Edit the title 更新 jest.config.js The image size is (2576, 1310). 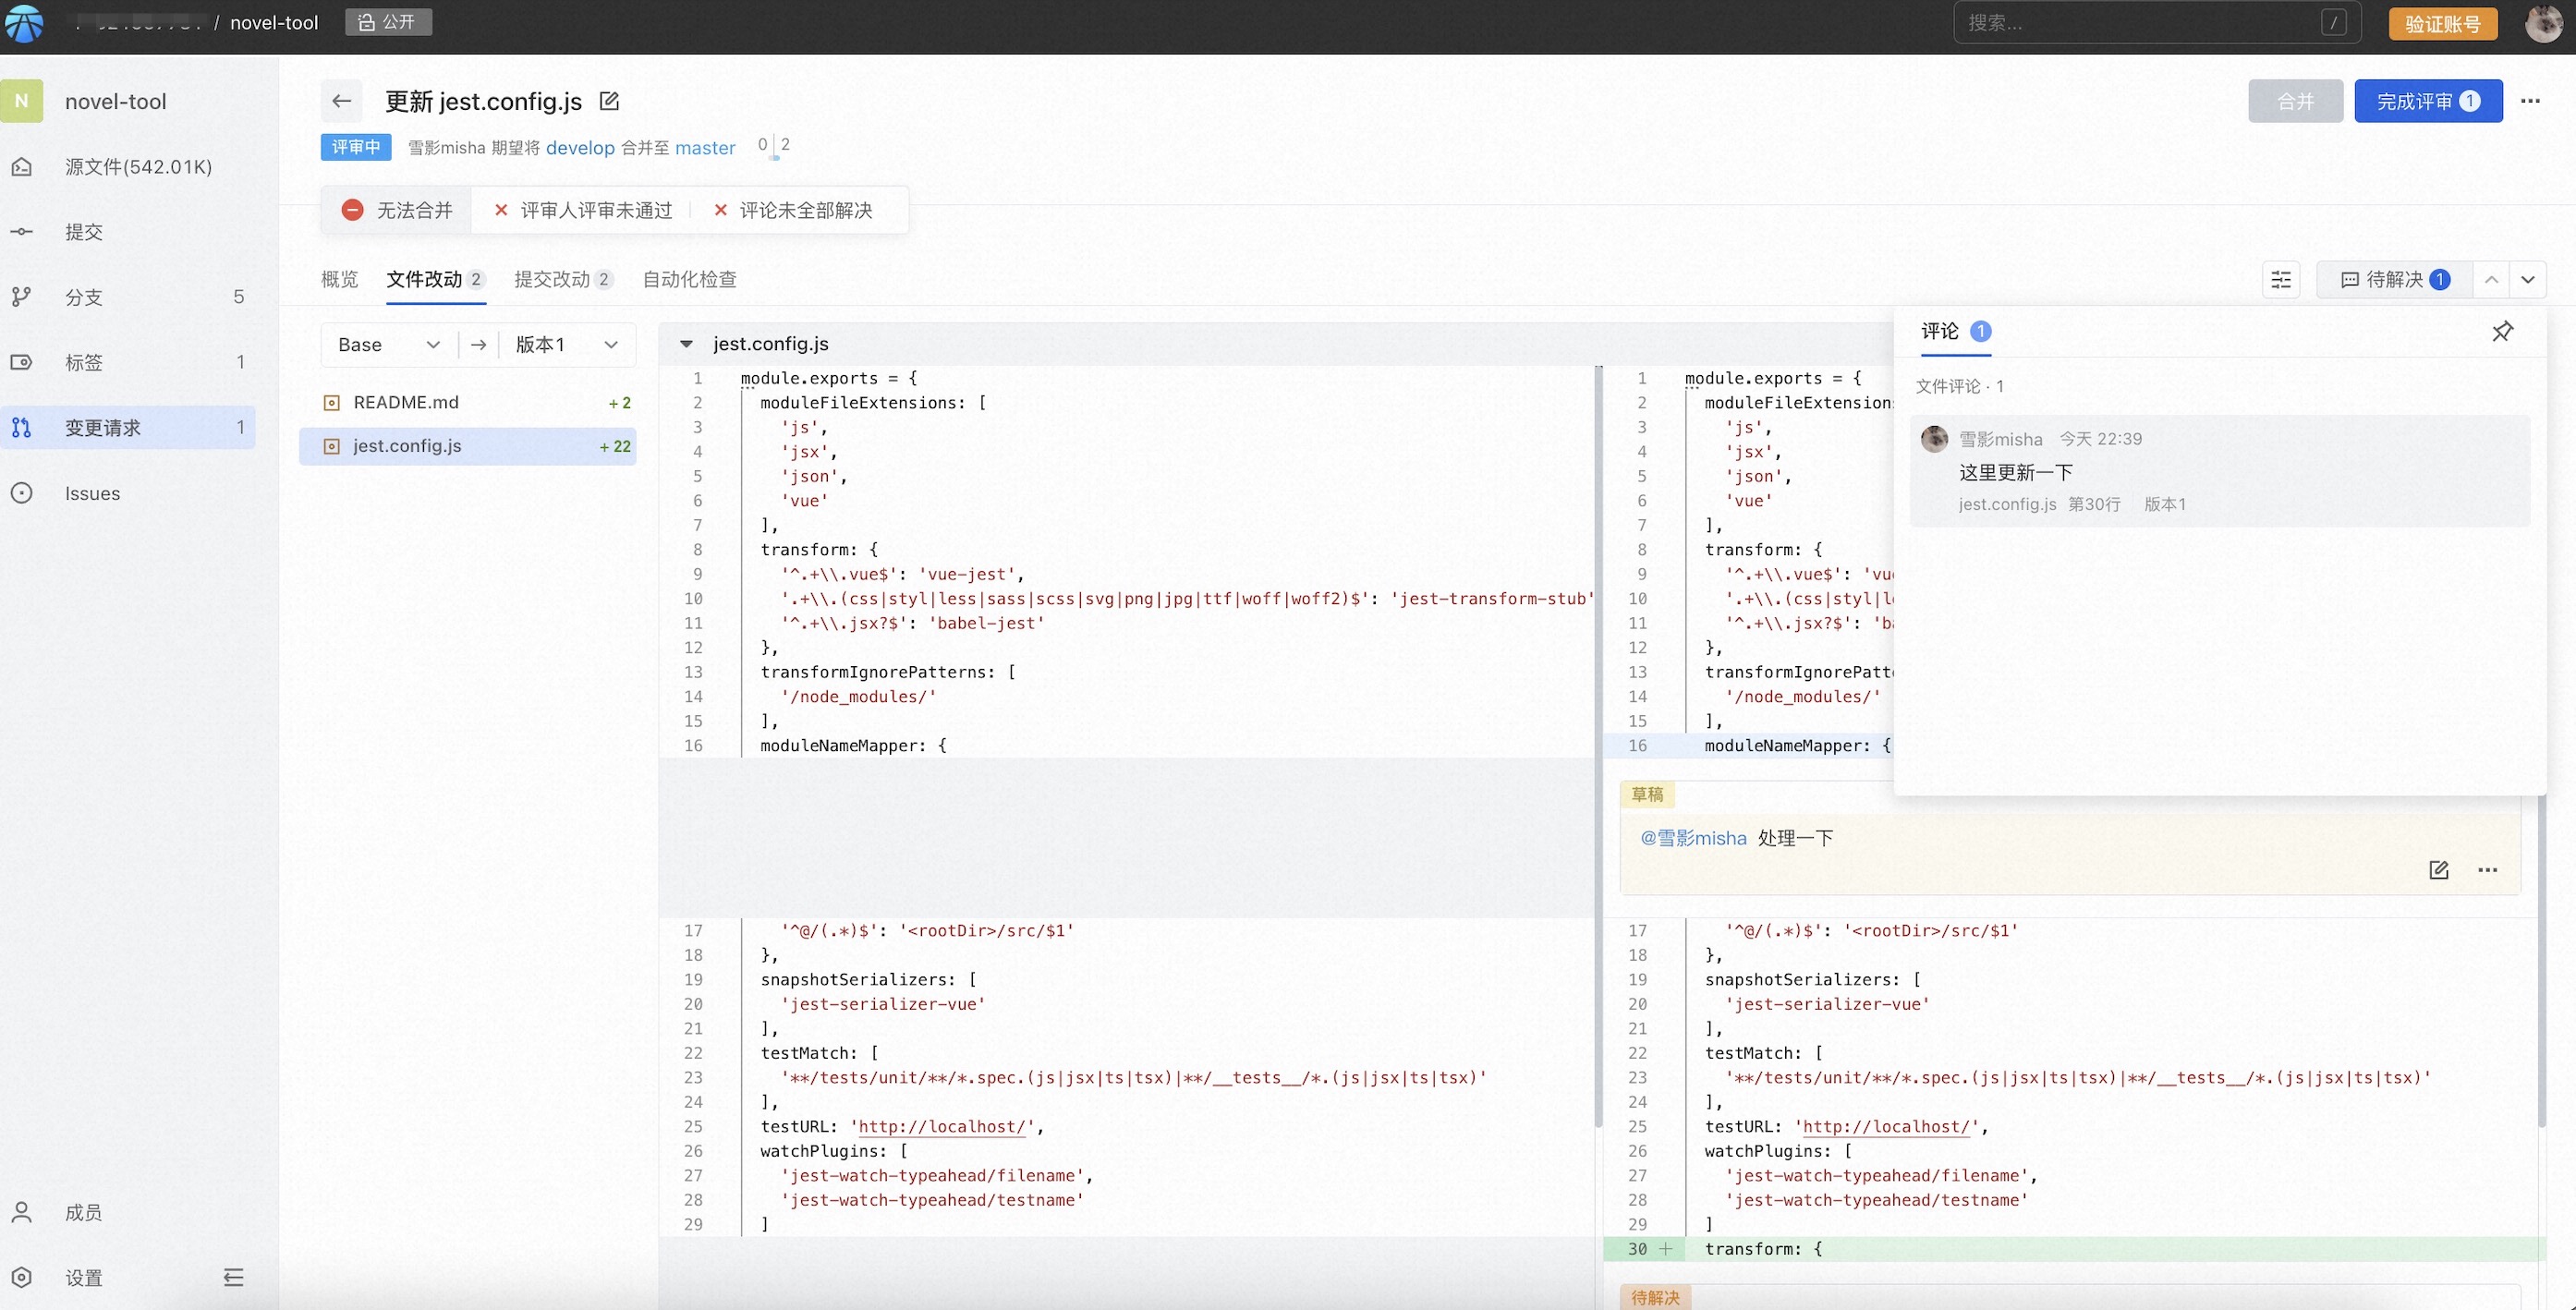tap(609, 101)
